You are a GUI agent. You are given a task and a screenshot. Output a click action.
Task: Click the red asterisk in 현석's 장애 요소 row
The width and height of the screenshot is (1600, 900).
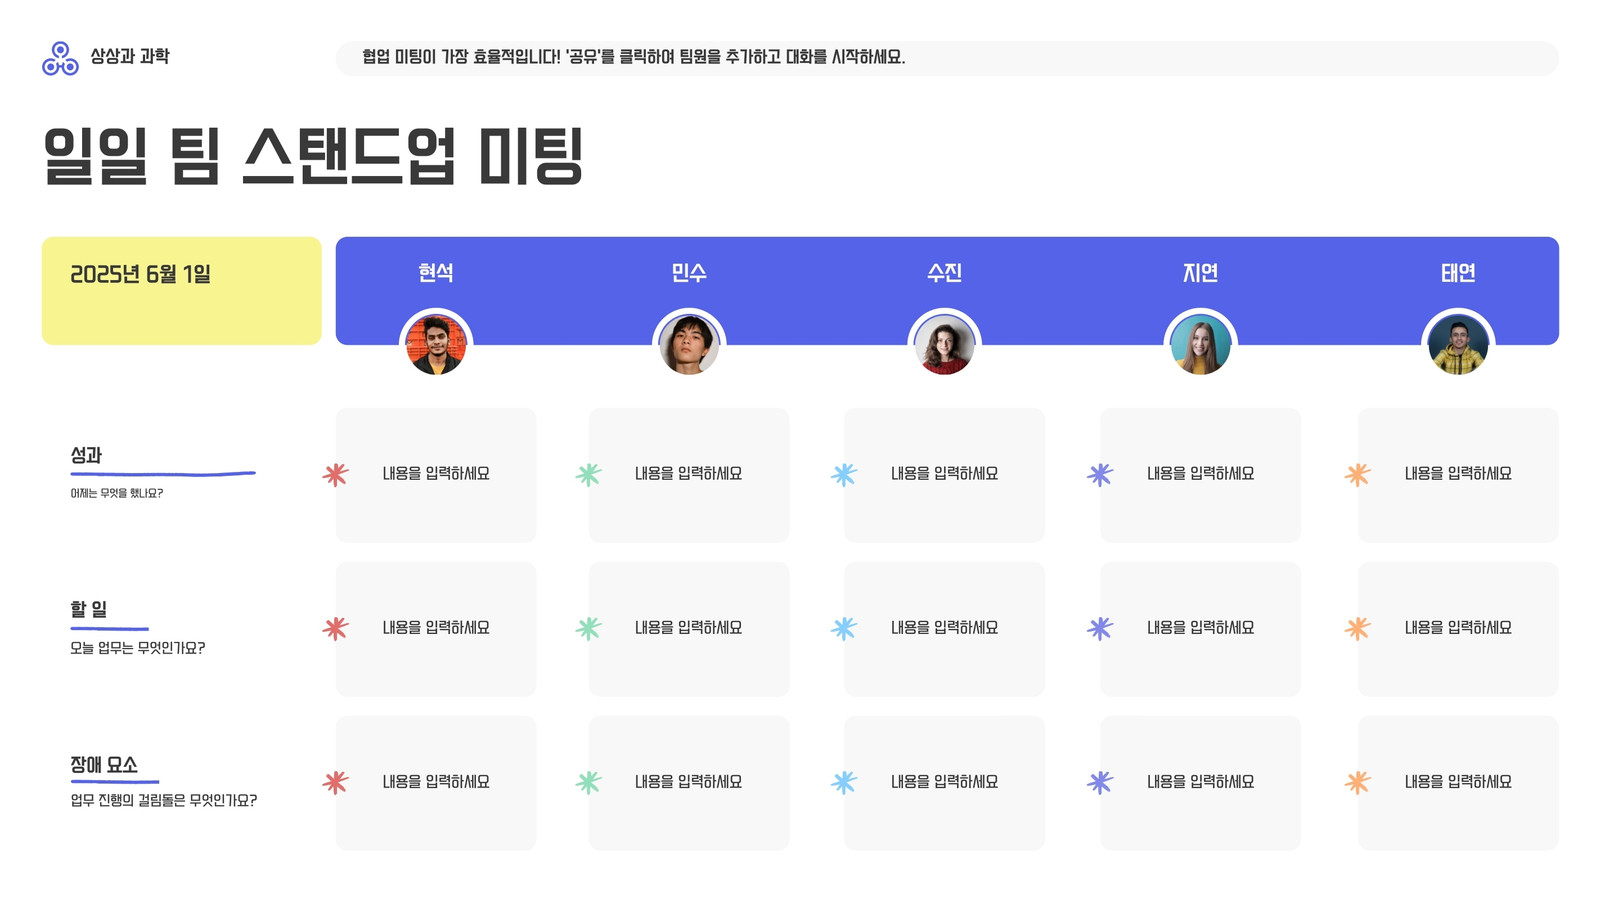335,782
